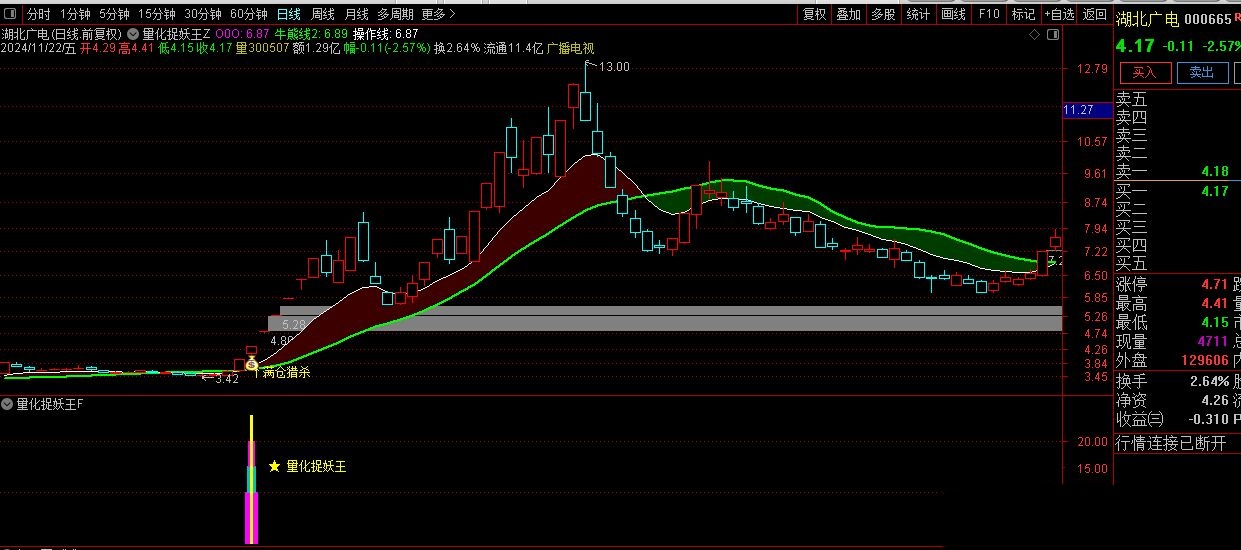Expand the 量化捉妖王Z indicator dropdown
The height and width of the screenshot is (550, 1241).
pyautogui.click(x=134, y=33)
